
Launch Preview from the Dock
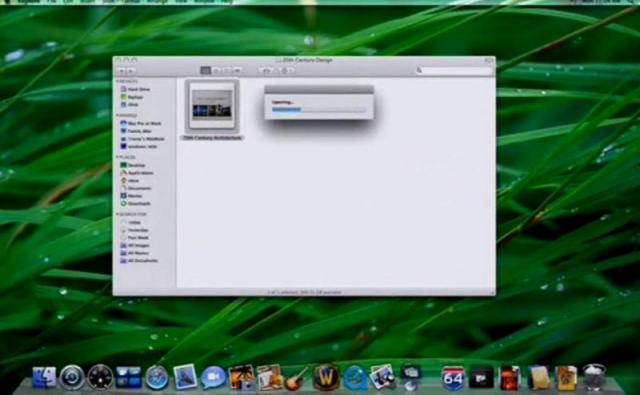coord(382,377)
